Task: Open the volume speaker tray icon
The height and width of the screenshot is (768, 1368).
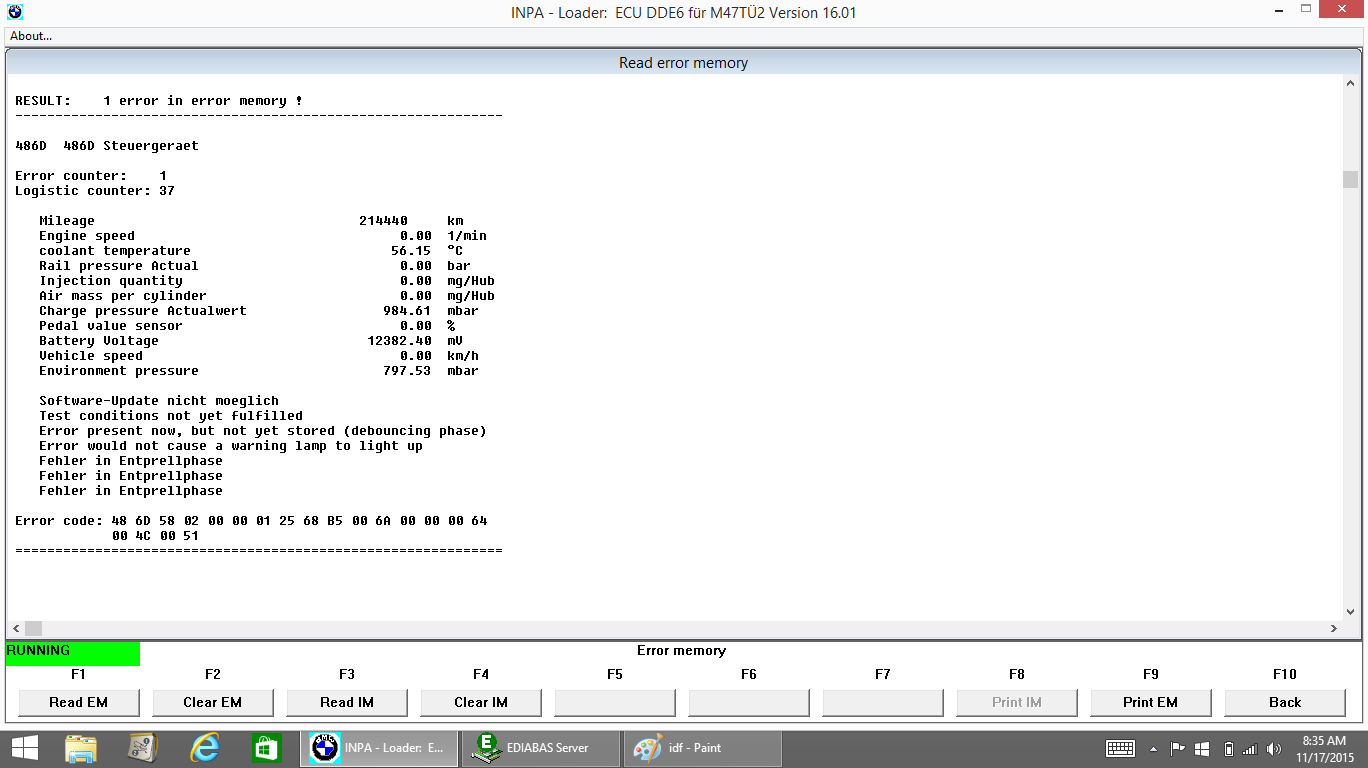Action: click(1274, 748)
